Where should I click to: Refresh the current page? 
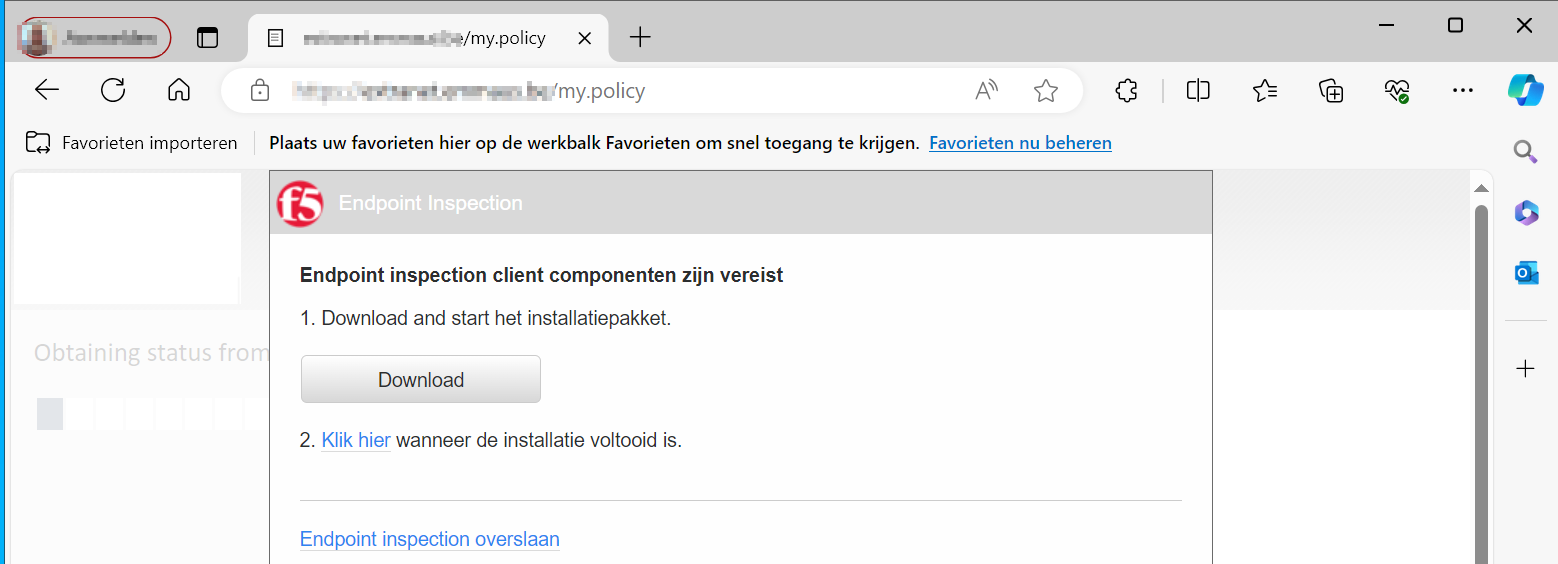(113, 91)
